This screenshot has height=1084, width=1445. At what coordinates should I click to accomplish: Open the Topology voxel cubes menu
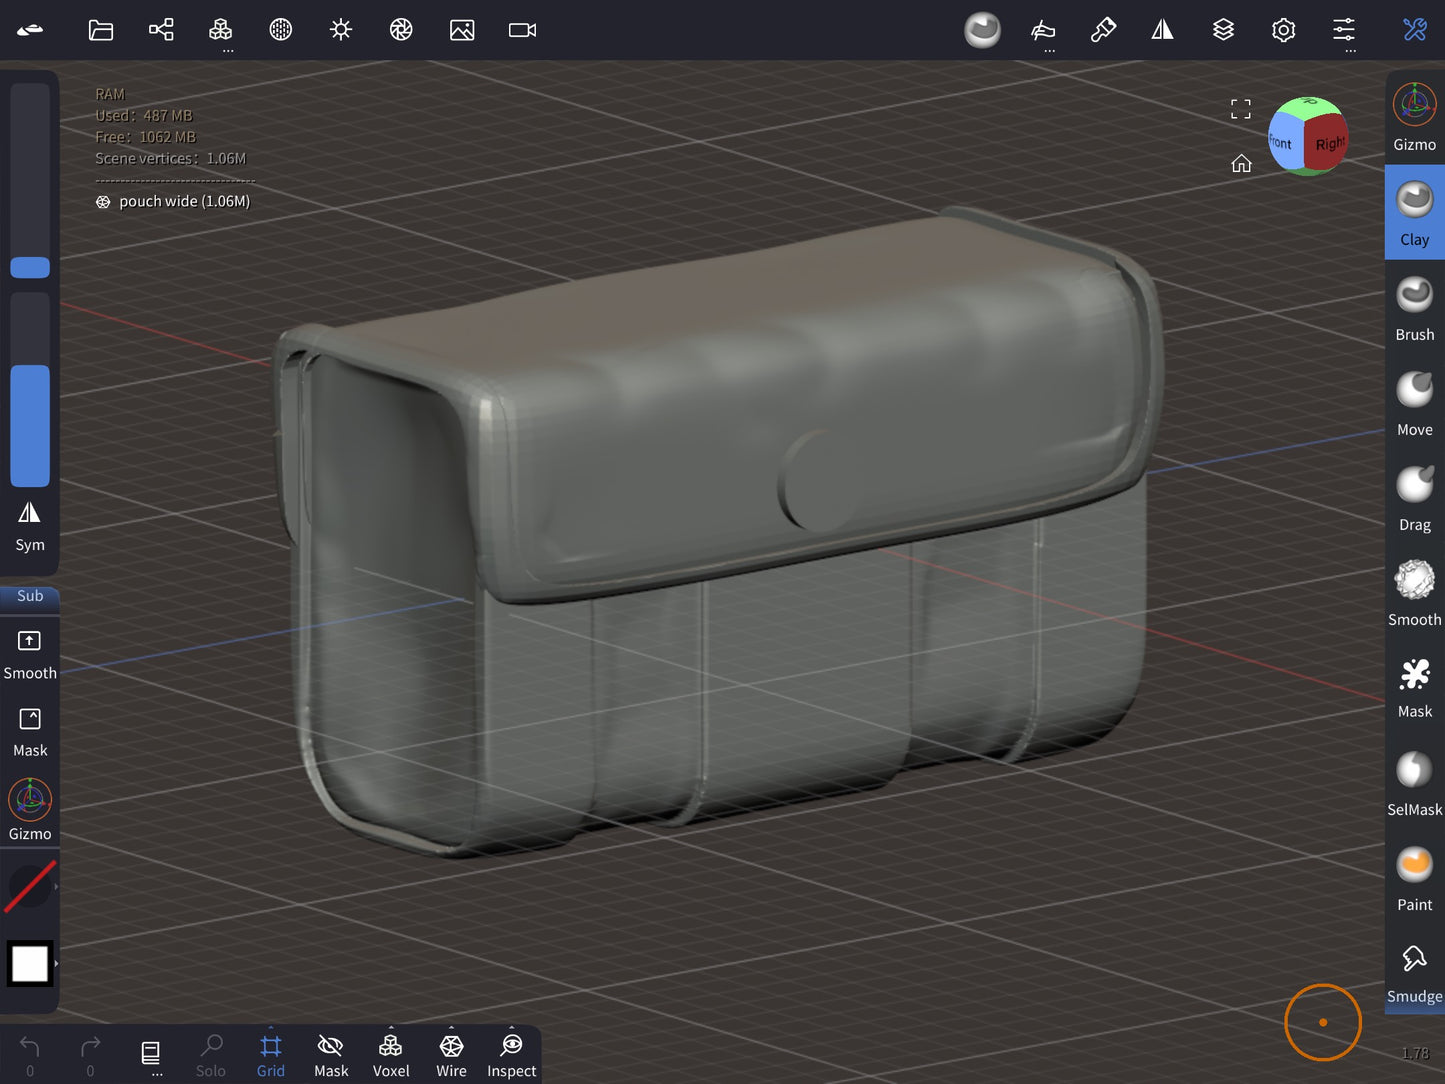click(221, 30)
